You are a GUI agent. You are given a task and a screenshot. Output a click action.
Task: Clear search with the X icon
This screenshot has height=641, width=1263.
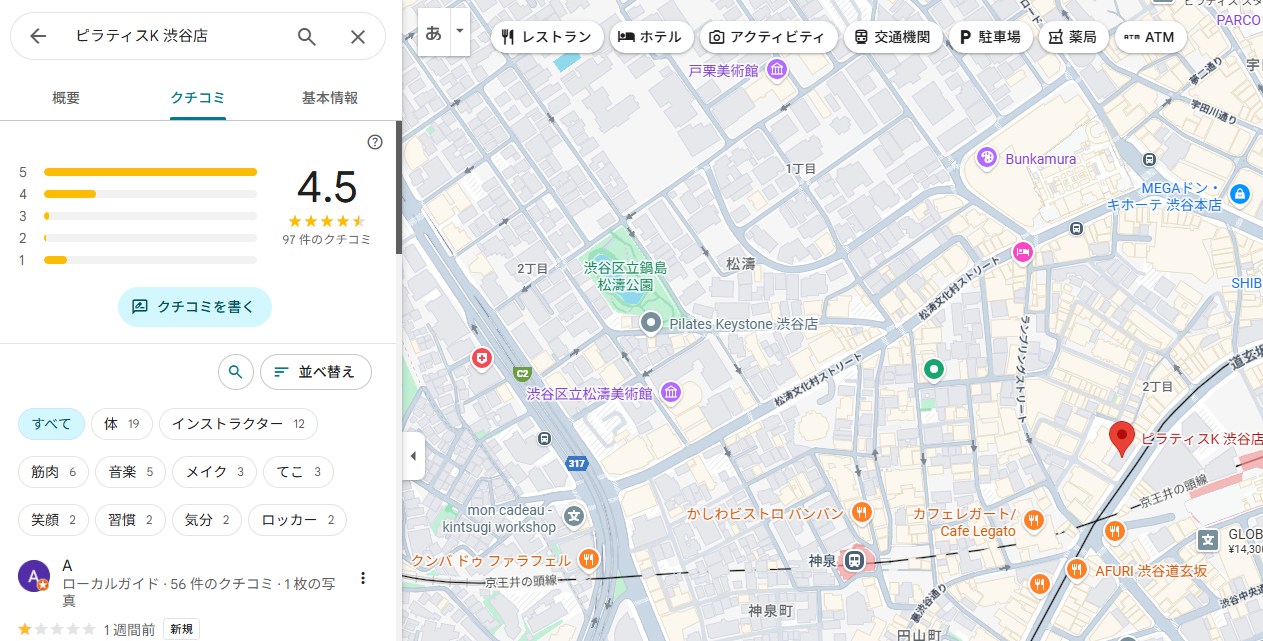point(358,37)
